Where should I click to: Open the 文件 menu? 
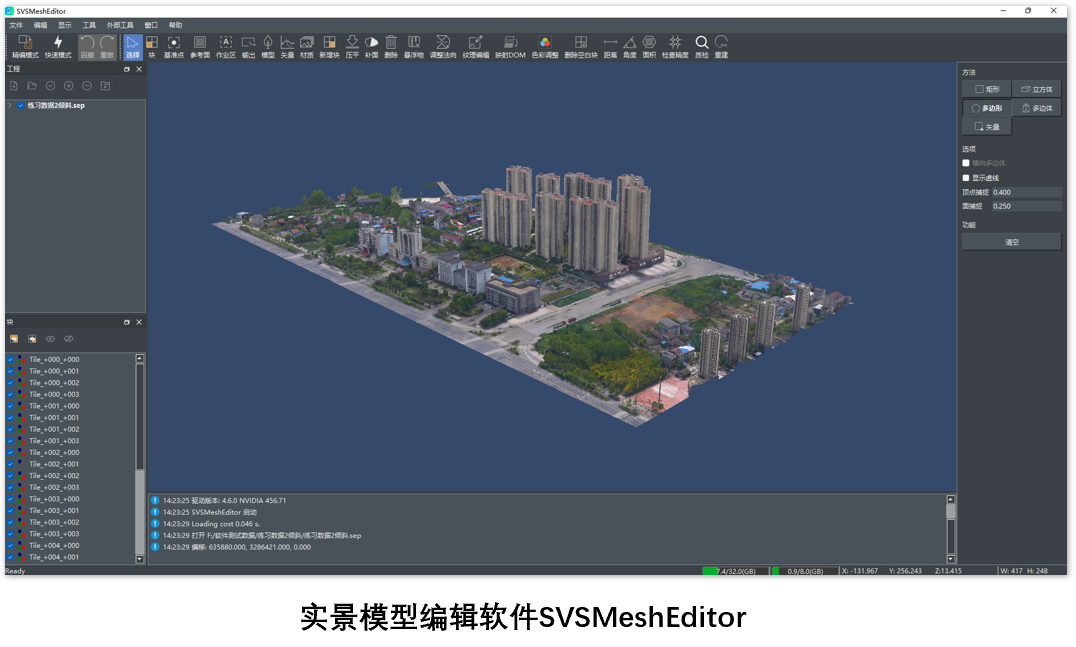(x=16, y=24)
